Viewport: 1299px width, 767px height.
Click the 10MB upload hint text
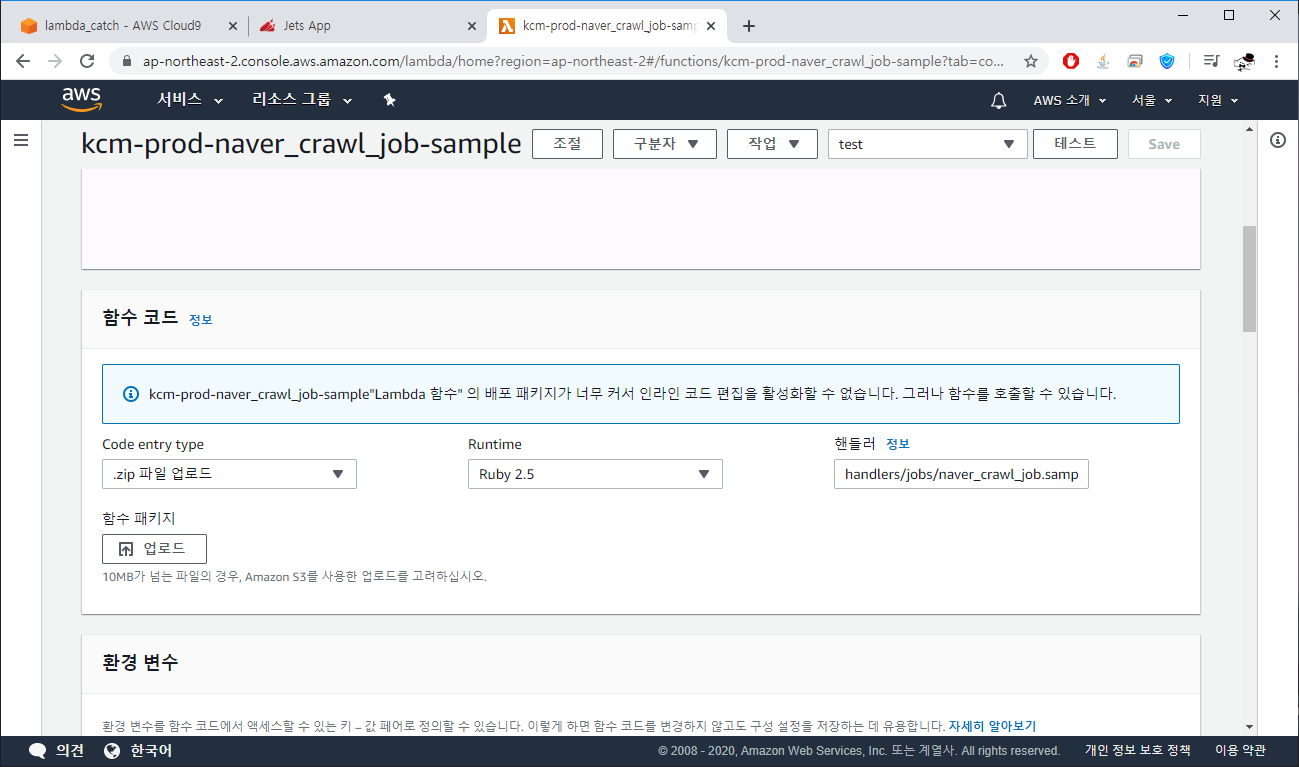tap(294, 577)
